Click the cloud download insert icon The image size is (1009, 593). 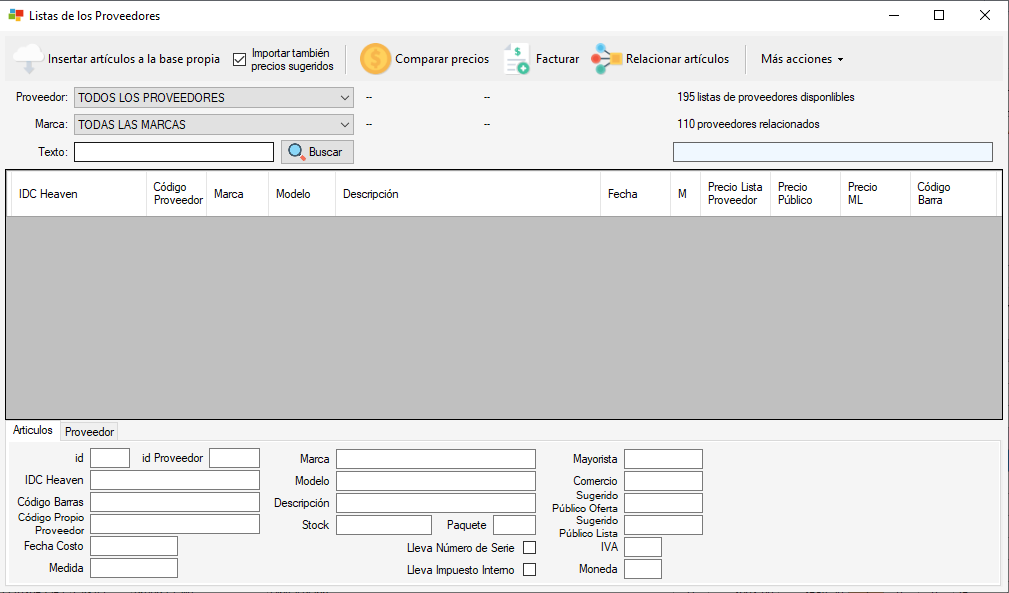(28, 59)
